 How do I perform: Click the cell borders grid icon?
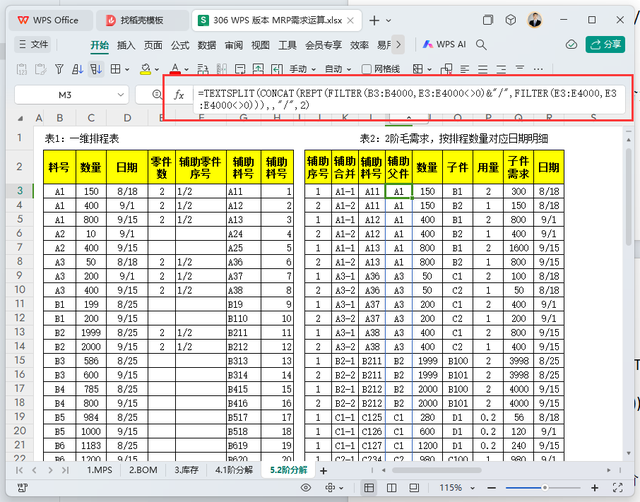coord(116,69)
